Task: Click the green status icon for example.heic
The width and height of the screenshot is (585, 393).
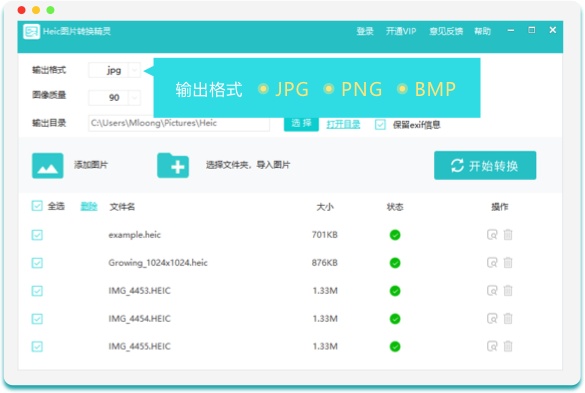Action: pyautogui.click(x=395, y=235)
